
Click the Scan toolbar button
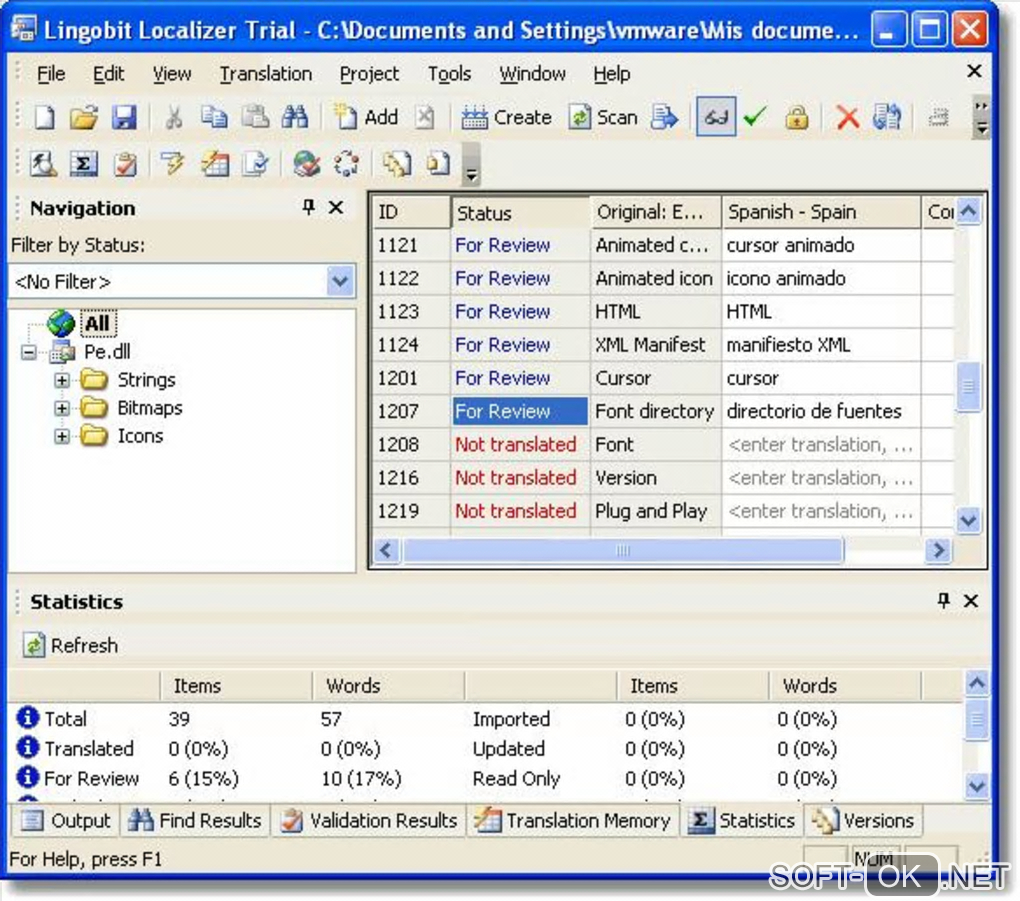coord(603,118)
